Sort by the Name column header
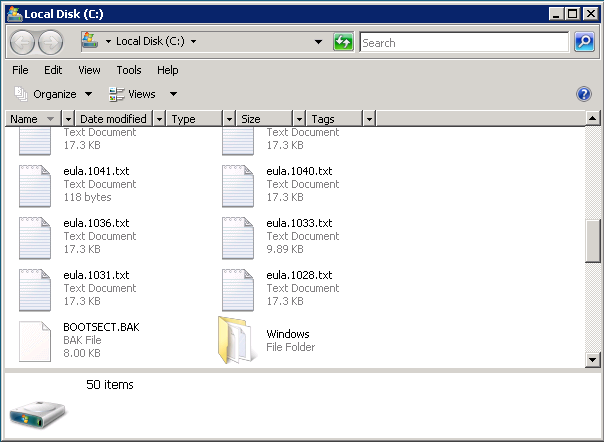 pos(33,119)
